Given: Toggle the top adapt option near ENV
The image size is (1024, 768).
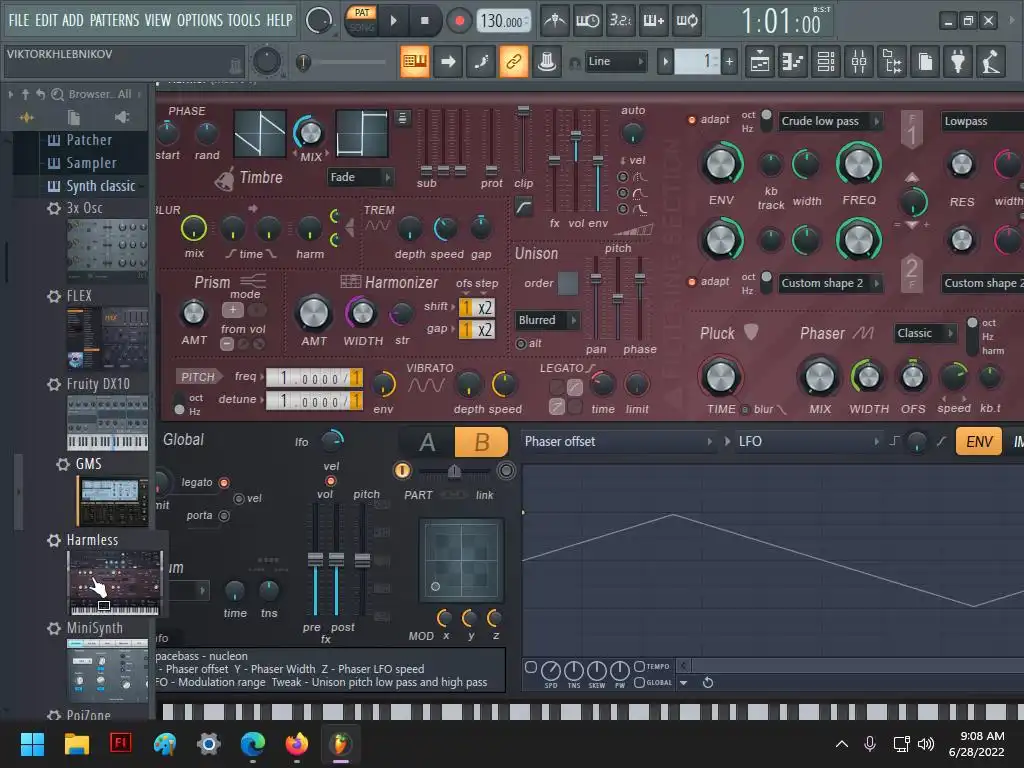Looking at the screenshot, I should pyautogui.click(x=692, y=120).
